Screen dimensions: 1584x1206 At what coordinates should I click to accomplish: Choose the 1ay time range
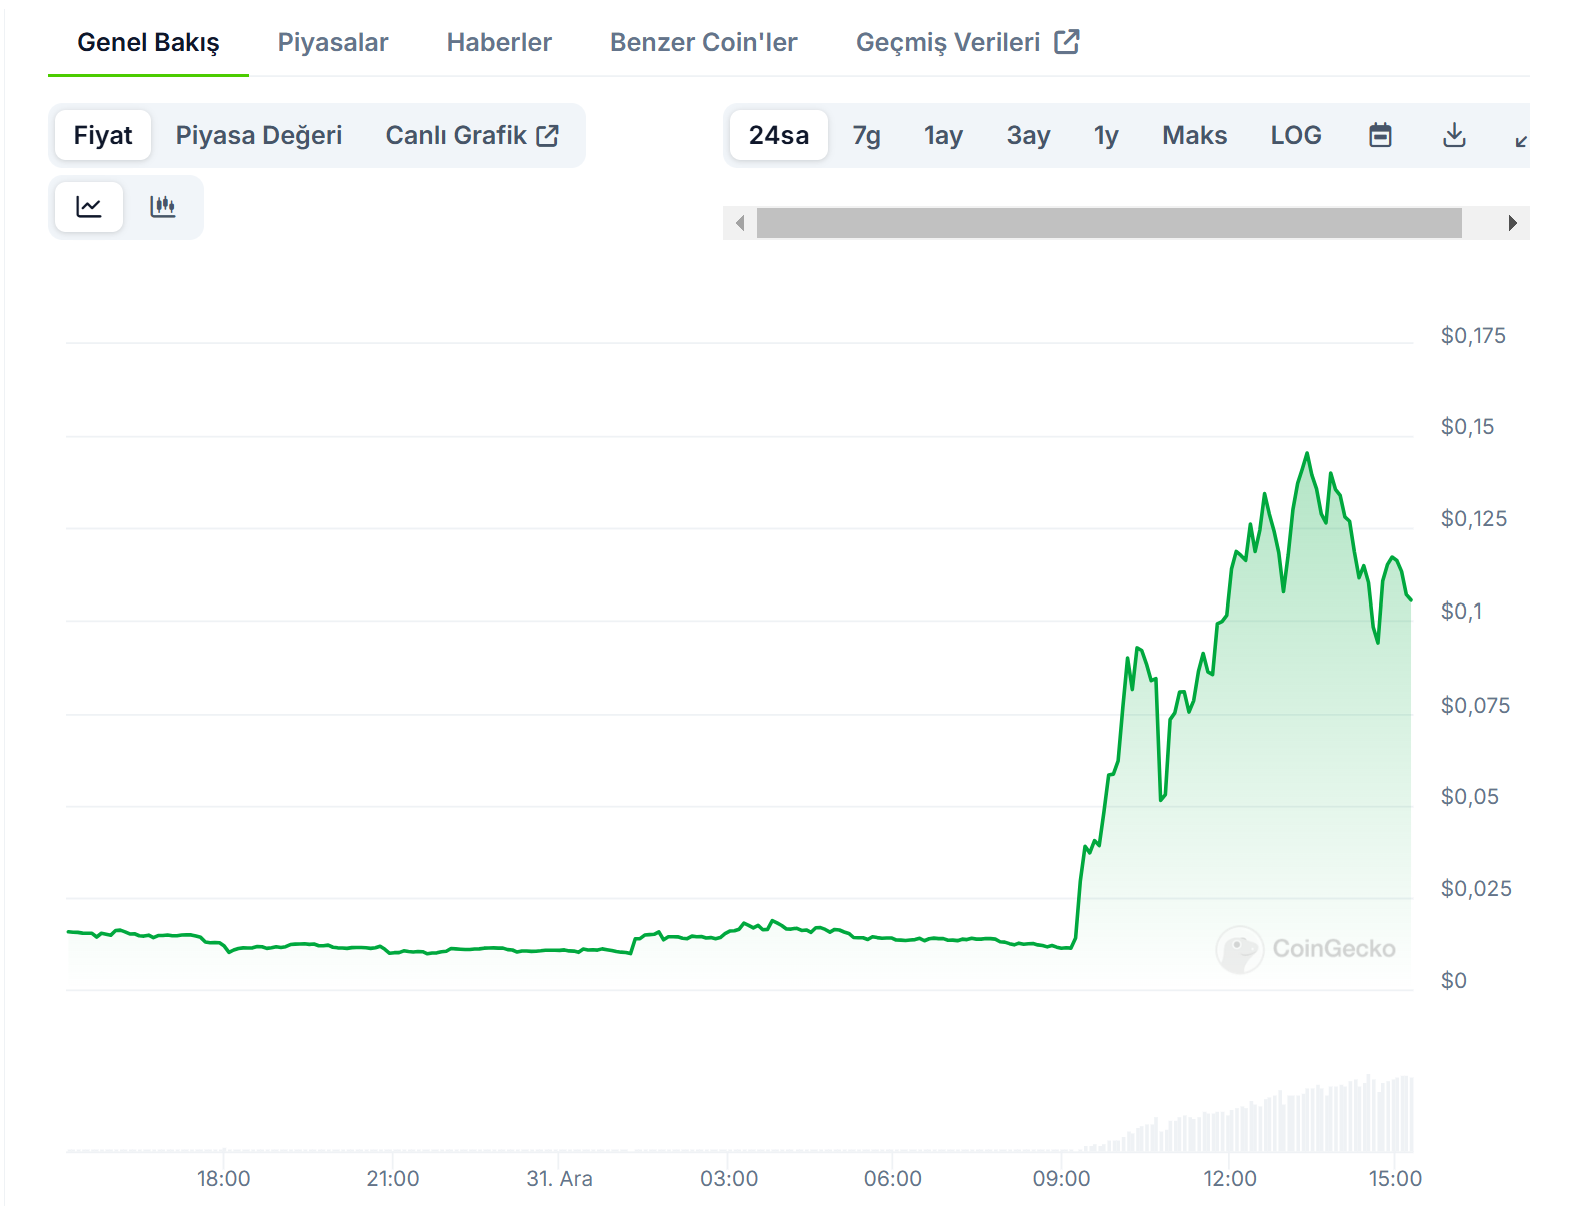pos(942,135)
